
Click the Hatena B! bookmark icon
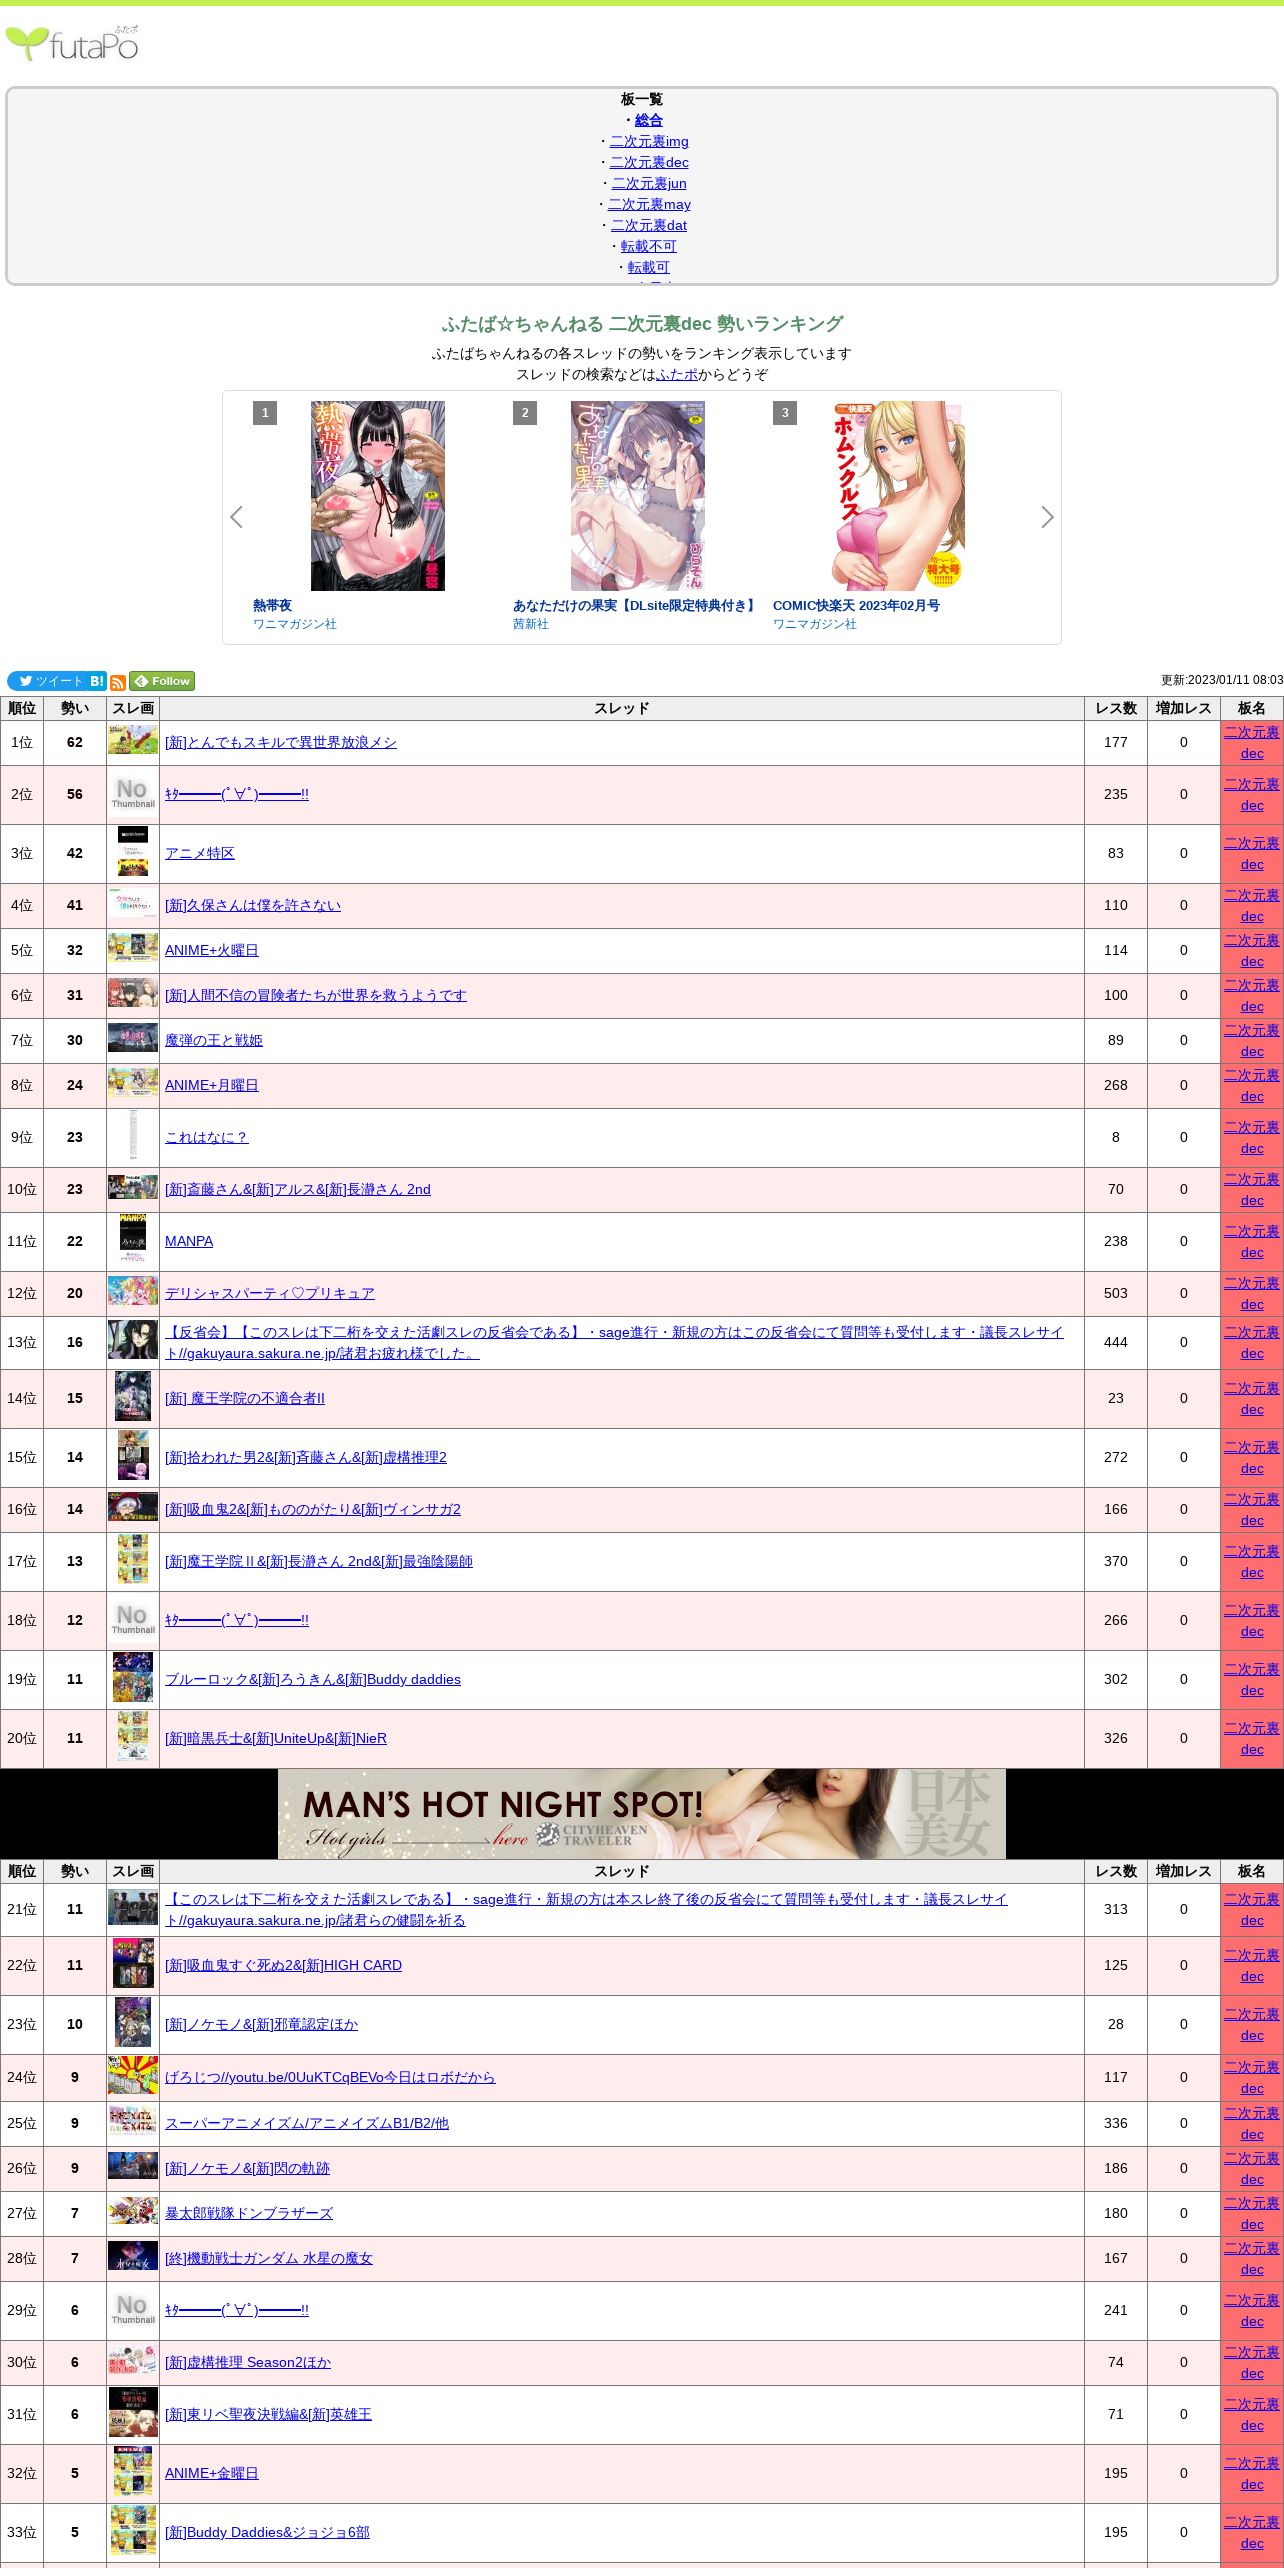click(97, 681)
